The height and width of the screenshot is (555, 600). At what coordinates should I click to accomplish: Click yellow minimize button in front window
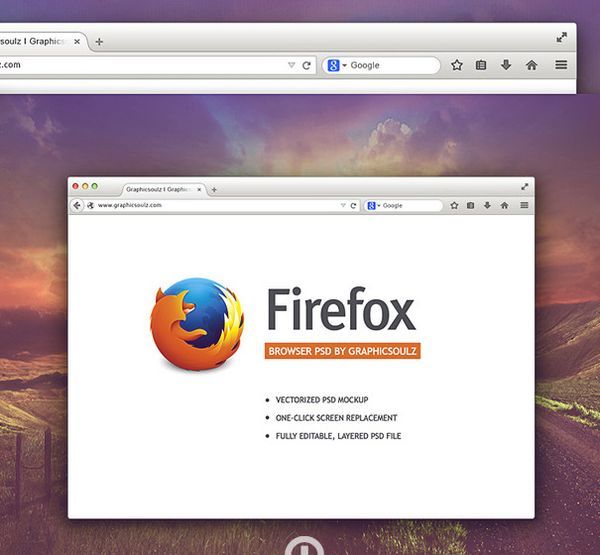click(85, 186)
